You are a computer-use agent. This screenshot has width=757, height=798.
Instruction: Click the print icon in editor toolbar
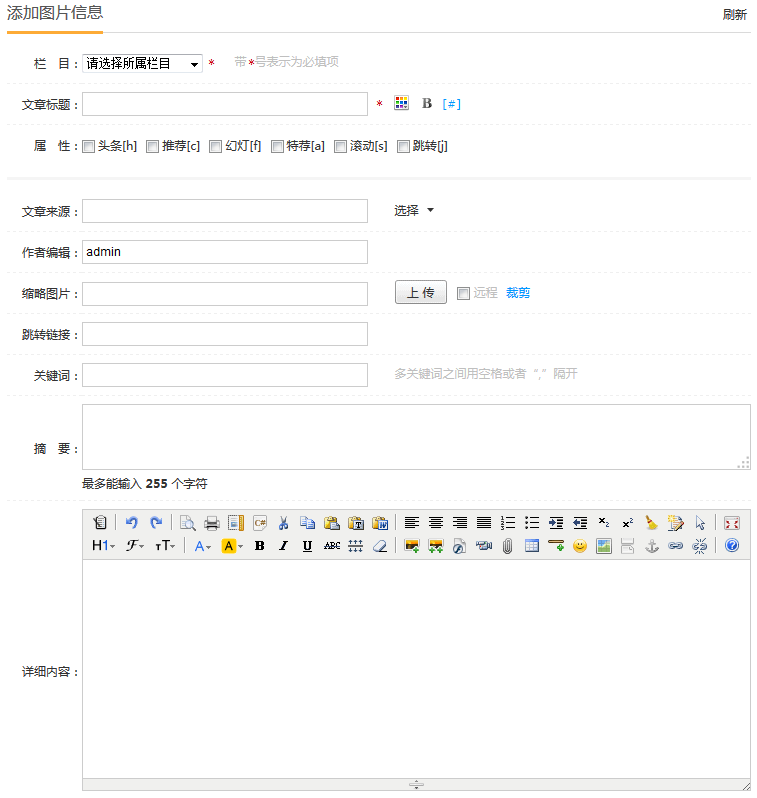(211, 522)
